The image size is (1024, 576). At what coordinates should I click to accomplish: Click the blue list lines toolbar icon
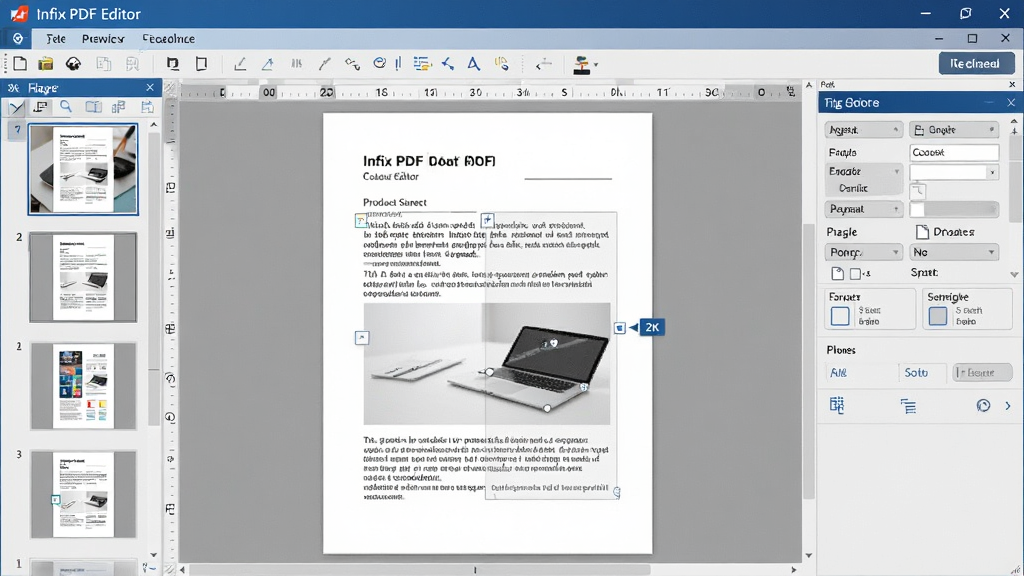click(423, 63)
